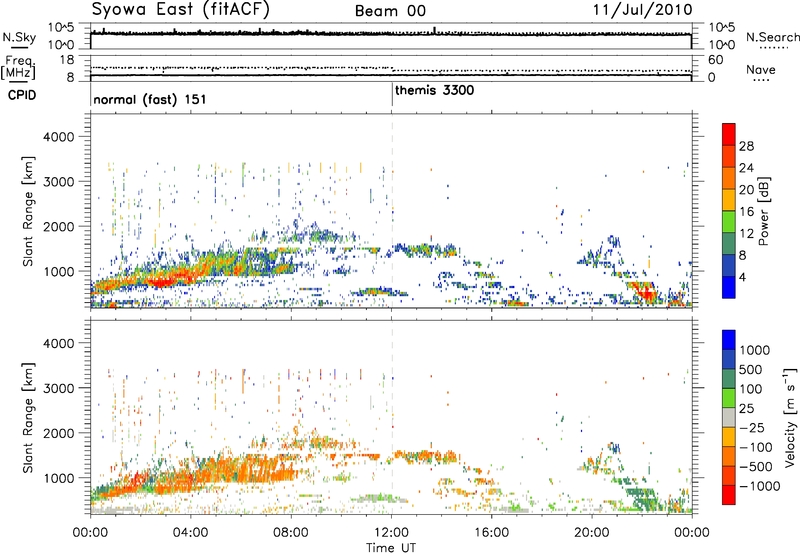Viewport: 800px width, 554px height.
Task: Click the '20' label on Power colorbar
Action: click(746, 190)
